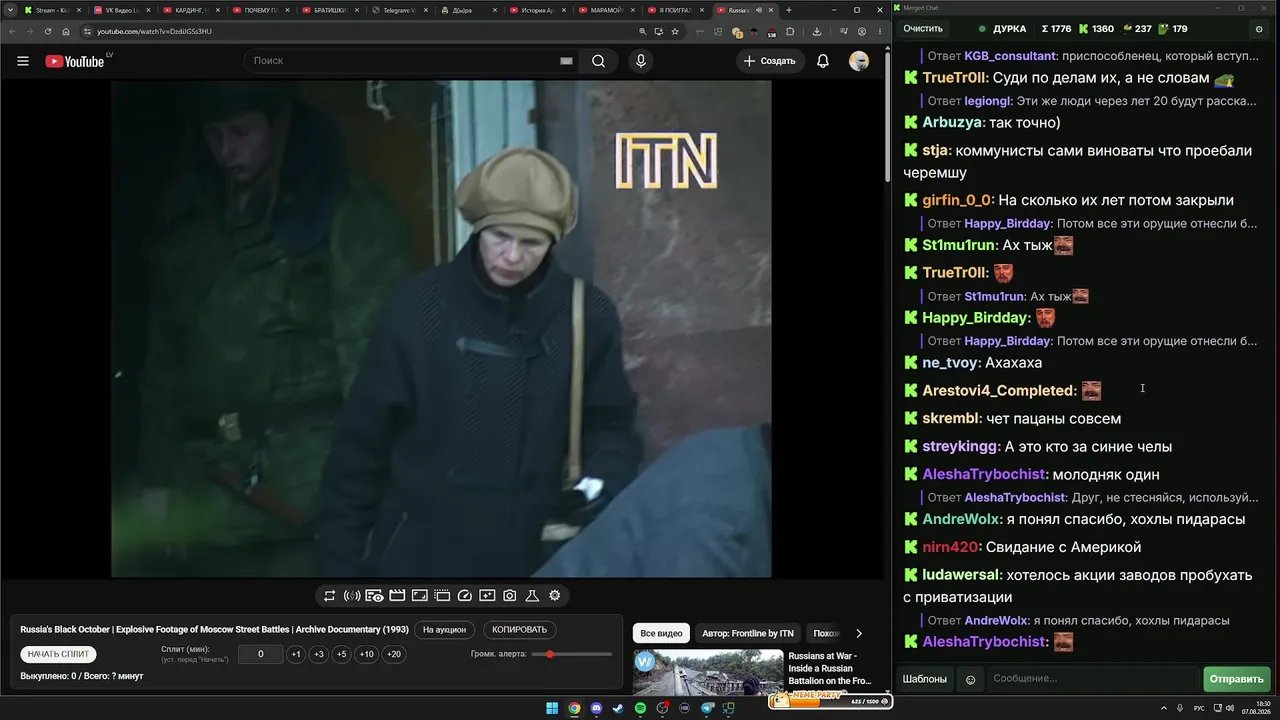Open Merged Chat settings gear
Viewport: 1280px width, 720px height.
[1259, 29]
